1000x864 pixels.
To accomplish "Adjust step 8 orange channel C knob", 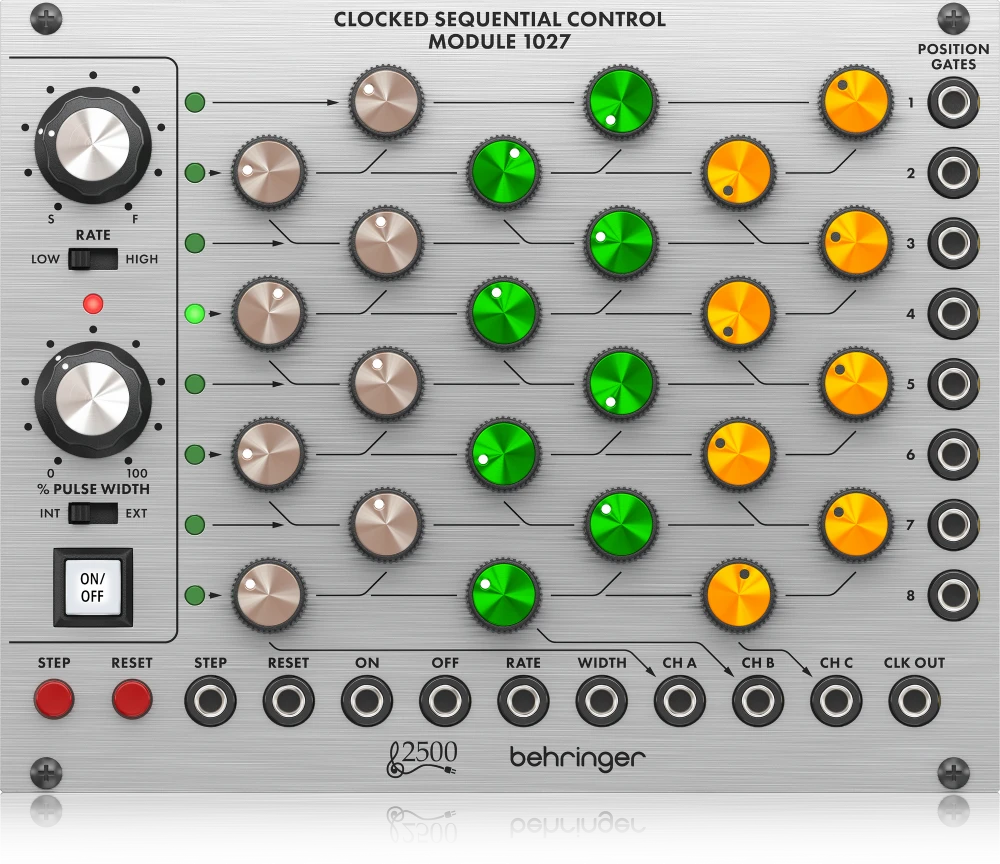I will [738, 596].
